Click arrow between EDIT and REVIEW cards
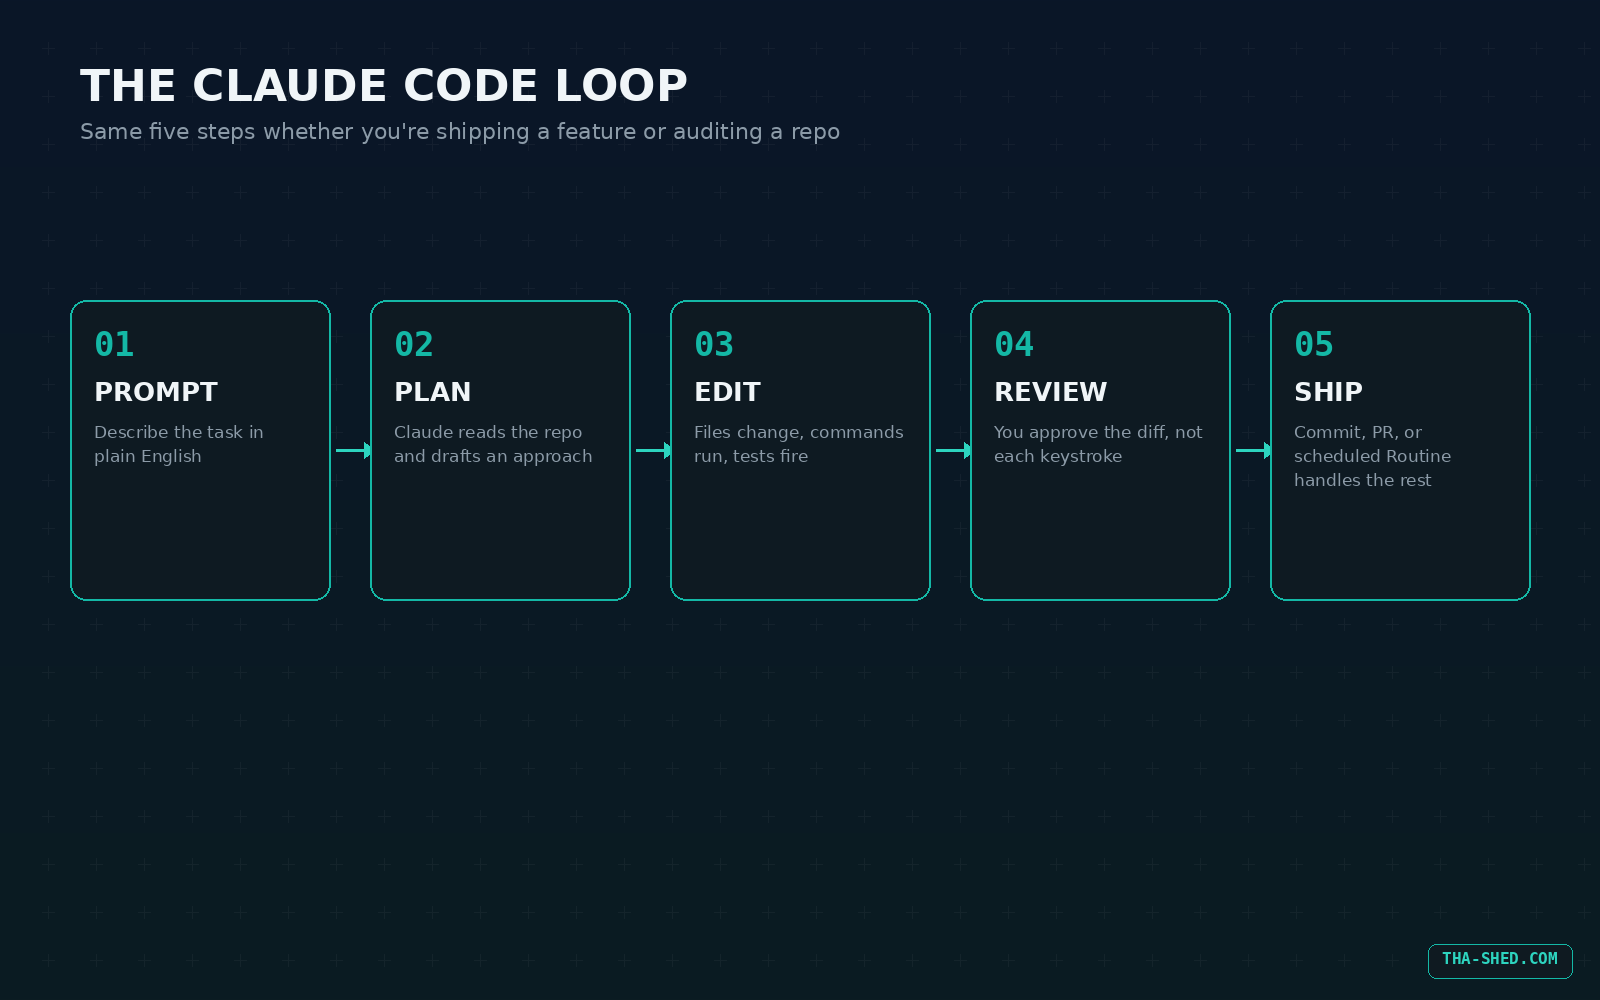 954,451
